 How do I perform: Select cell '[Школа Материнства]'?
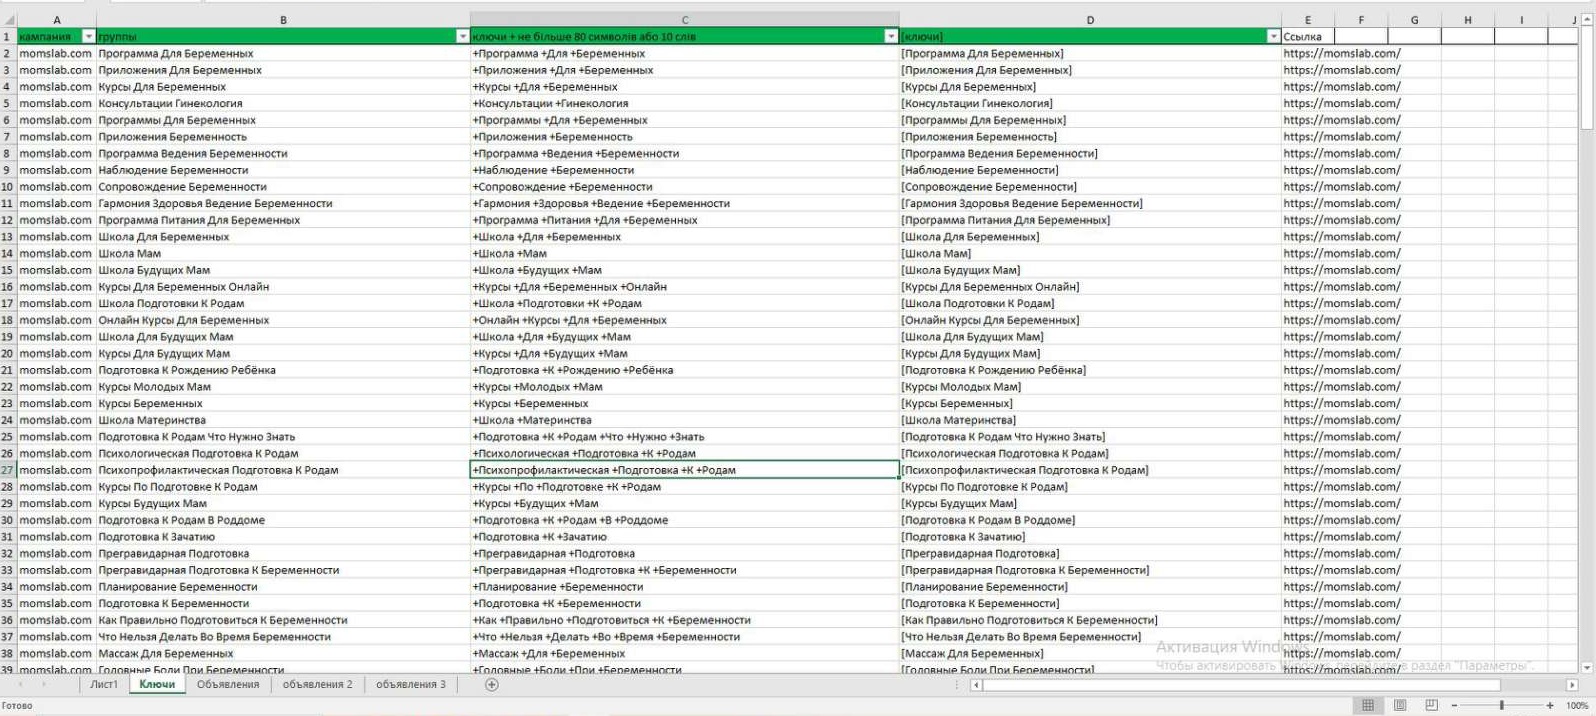click(x=1090, y=420)
